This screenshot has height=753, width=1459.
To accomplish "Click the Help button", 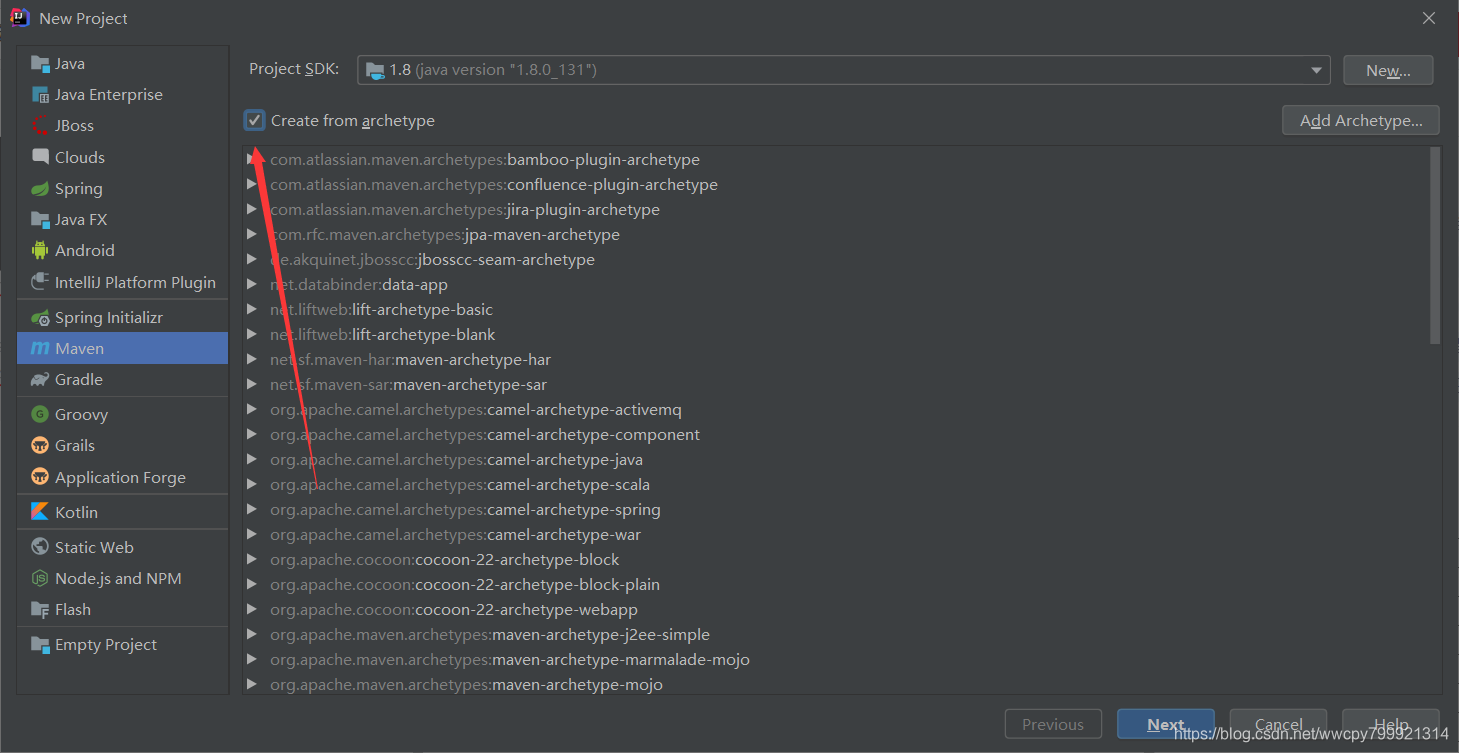I will 1391,724.
